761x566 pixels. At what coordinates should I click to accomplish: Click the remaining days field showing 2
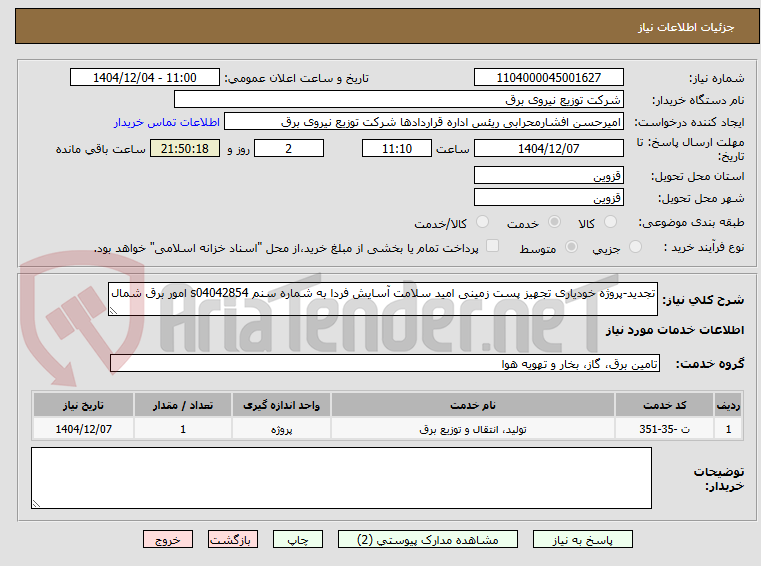click(x=289, y=148)
